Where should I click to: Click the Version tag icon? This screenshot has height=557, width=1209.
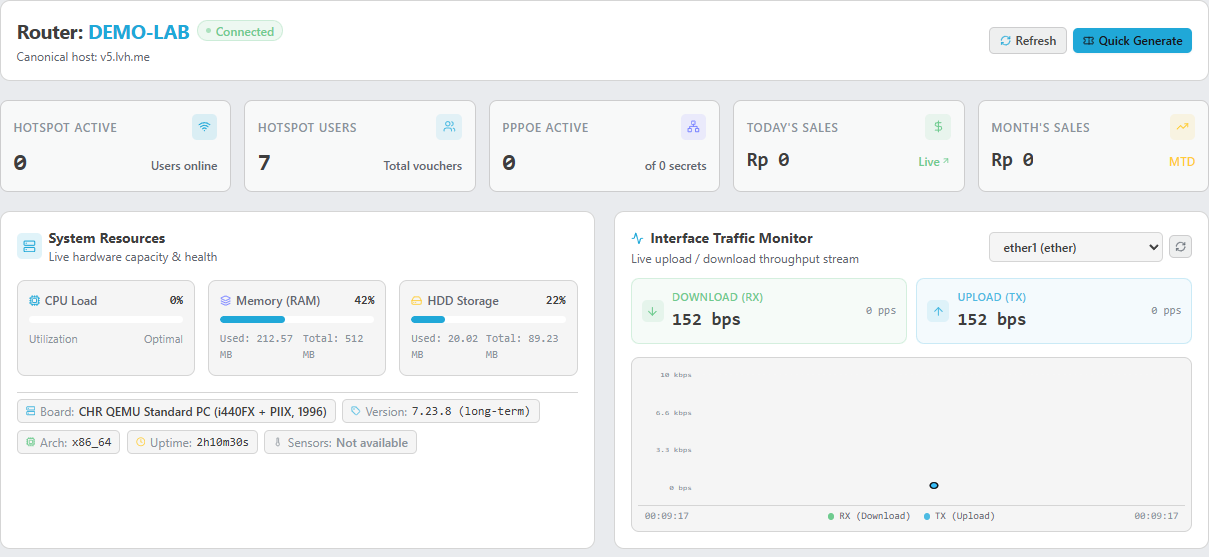355,411
